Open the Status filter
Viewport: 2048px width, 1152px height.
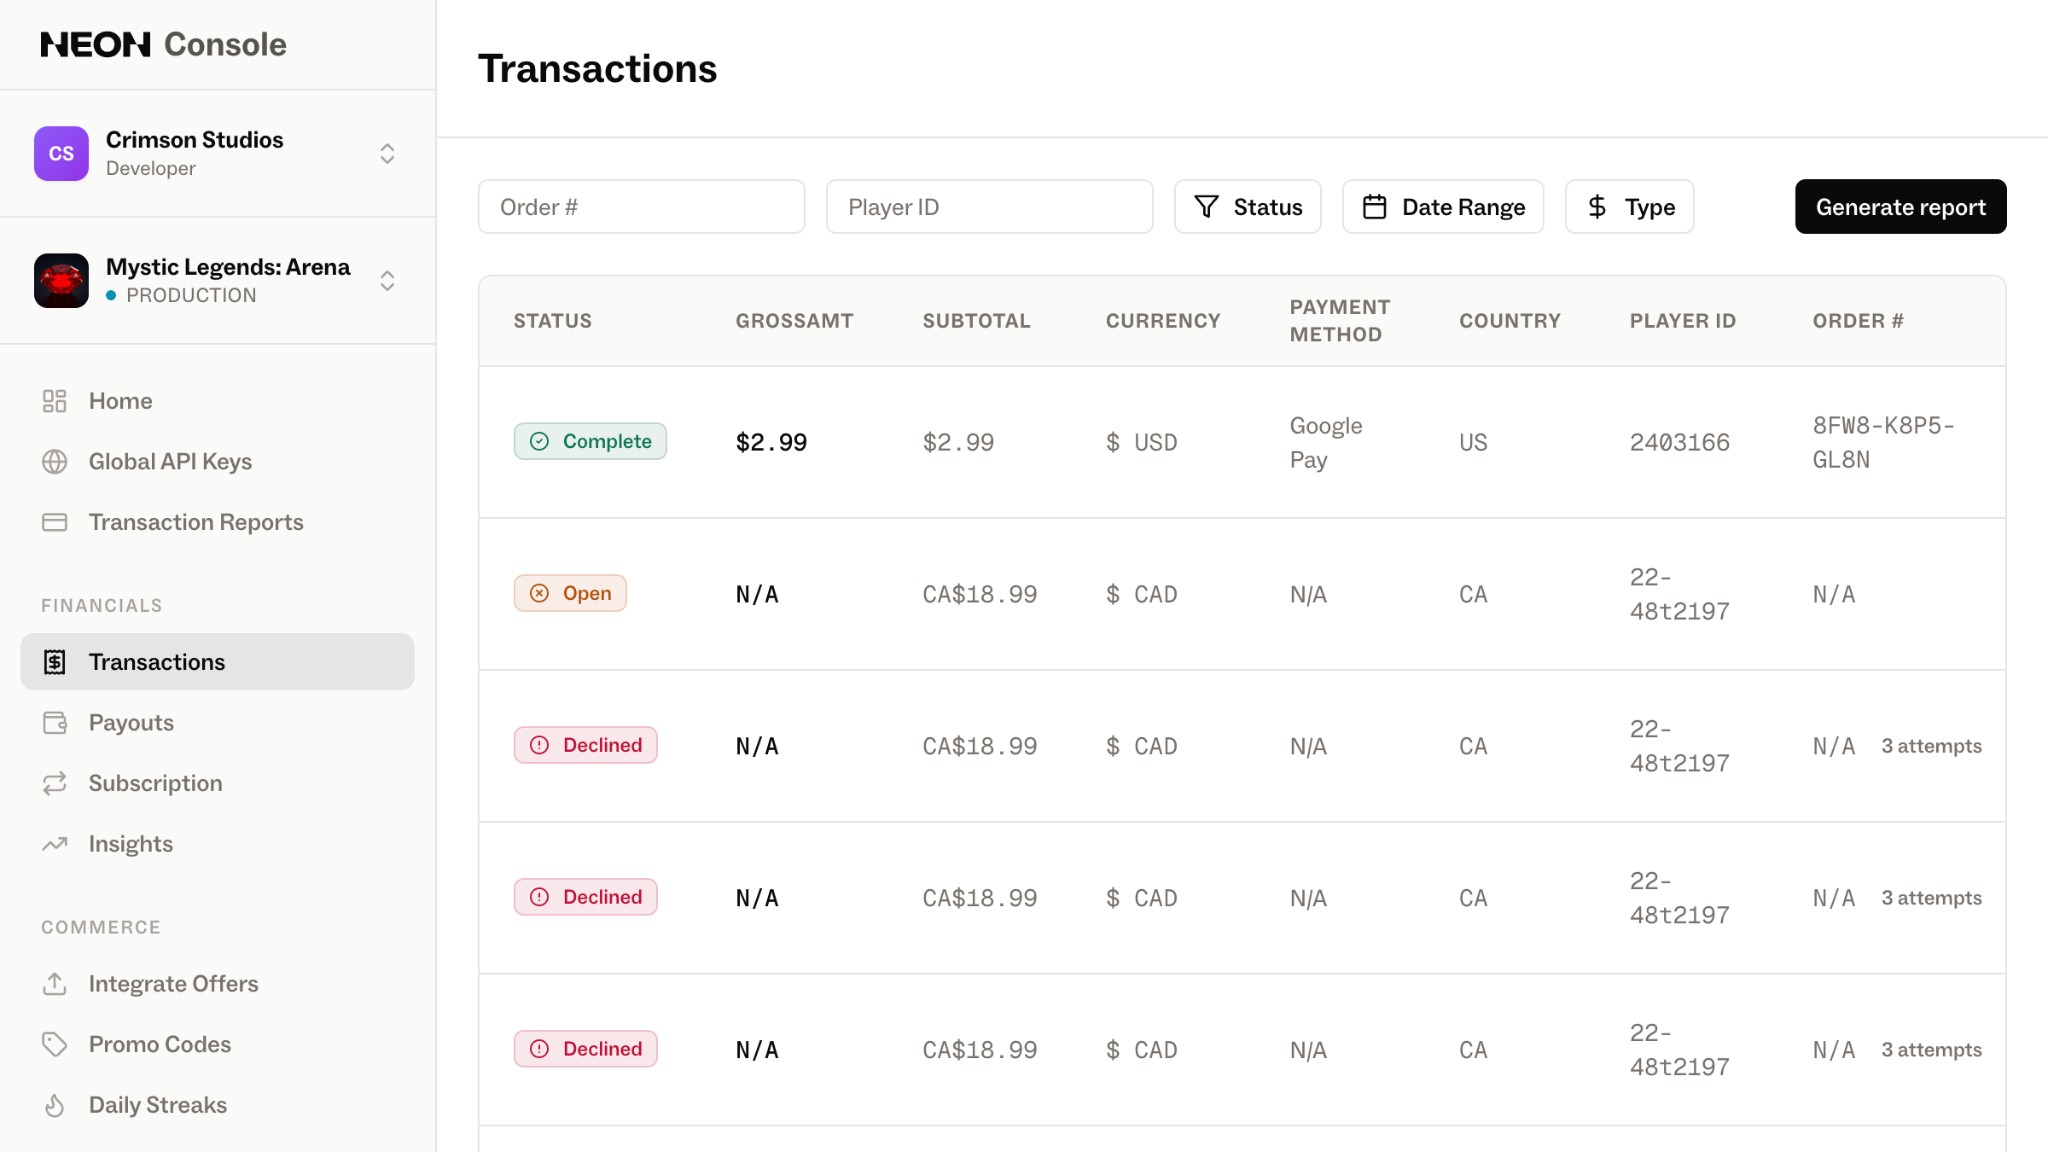click(x=1248, y=206)
